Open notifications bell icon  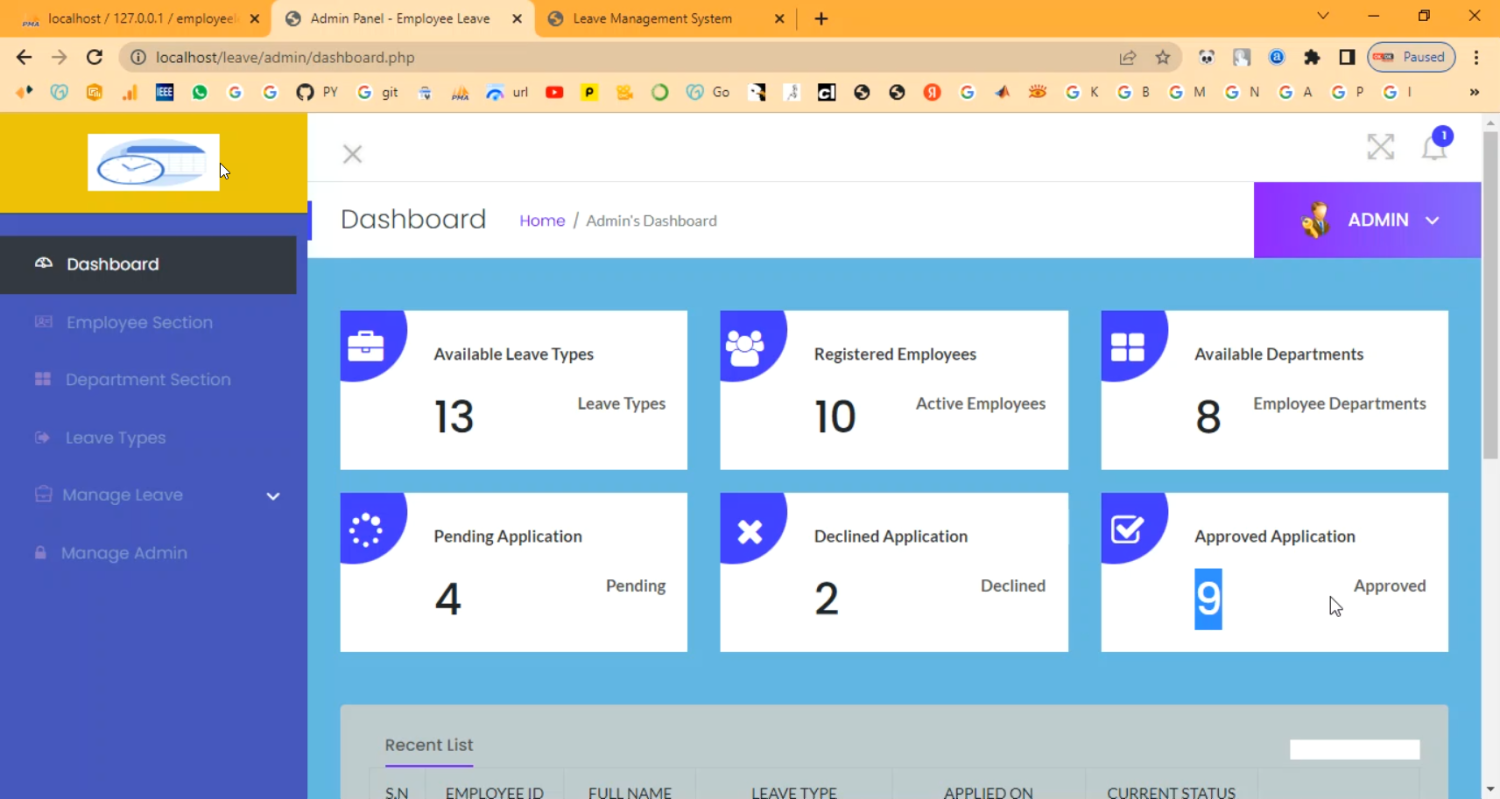[1434, 148]
